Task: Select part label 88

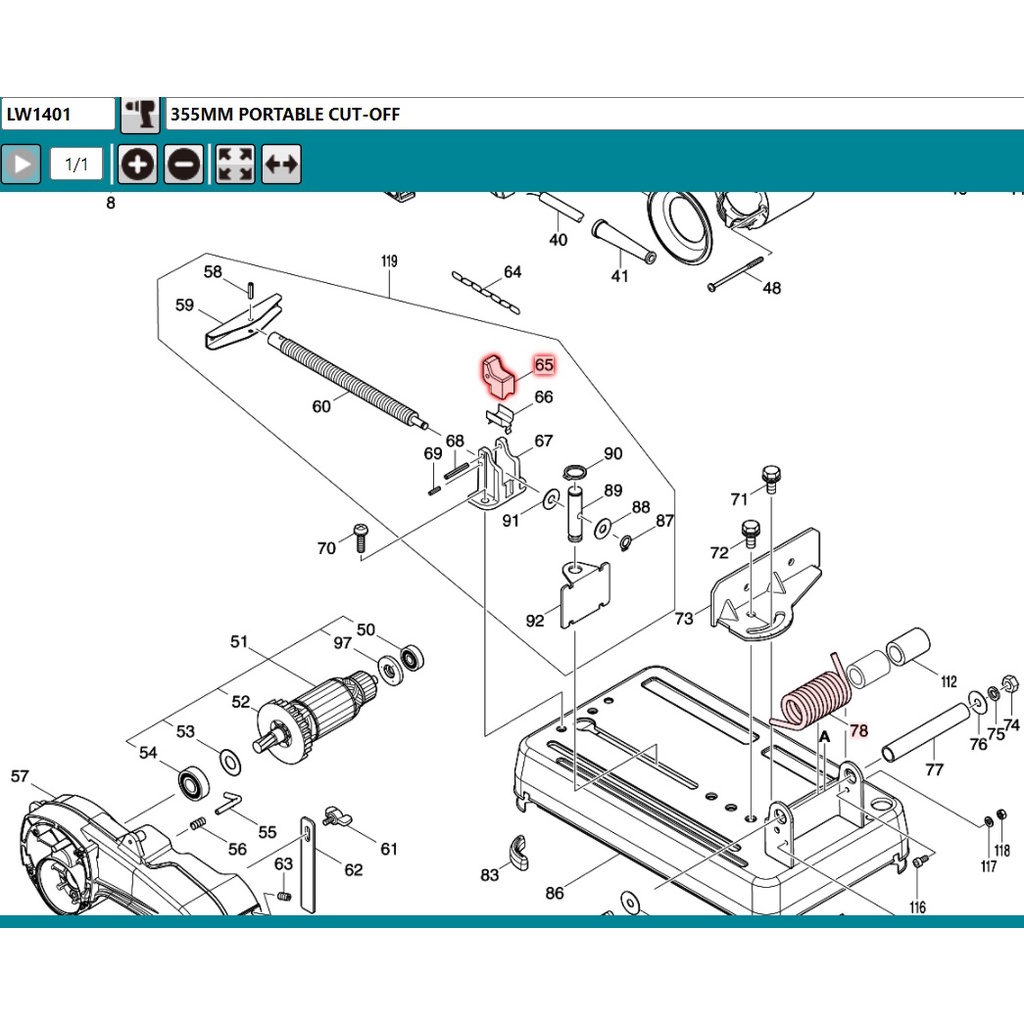Action: 641,507
